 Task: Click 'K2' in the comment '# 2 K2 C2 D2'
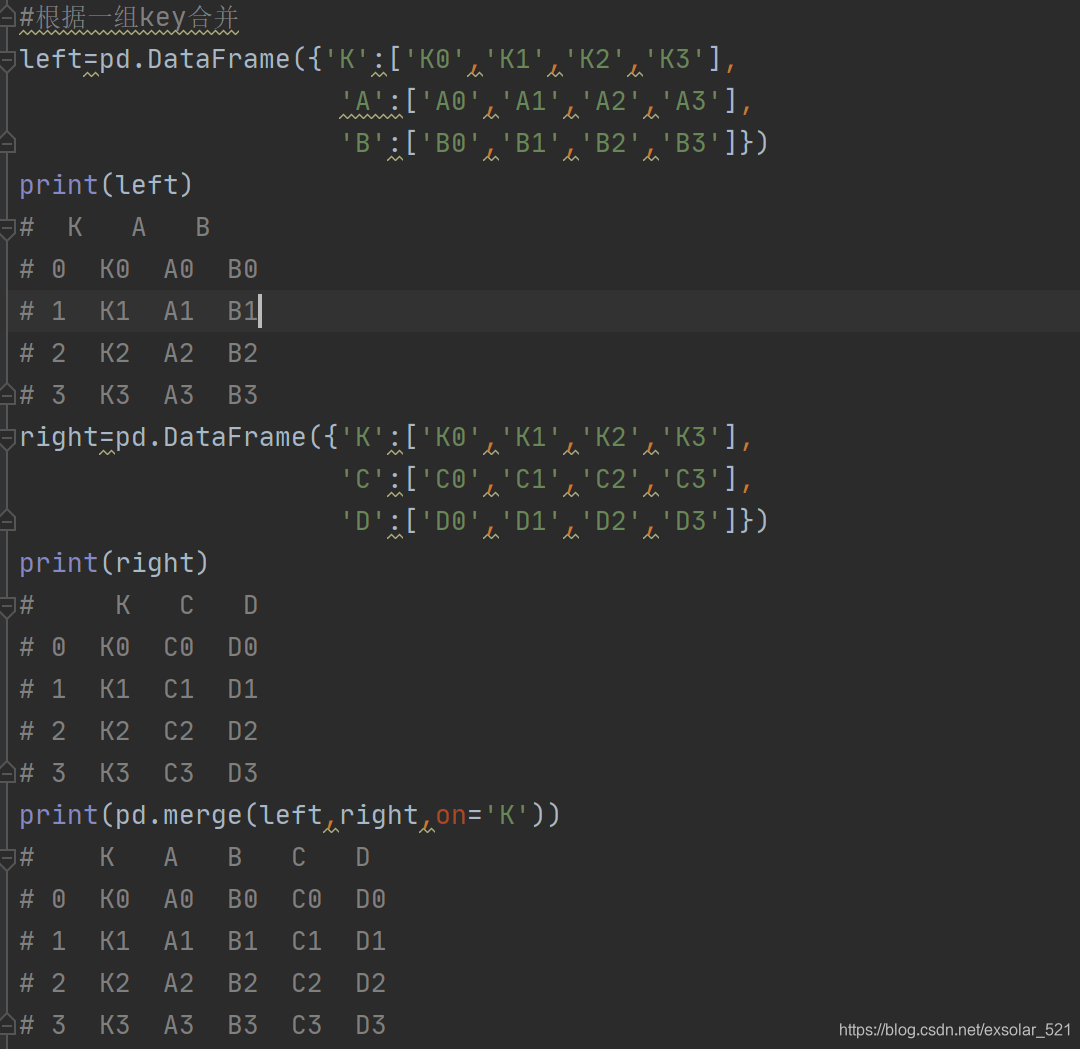coord(114,731)
